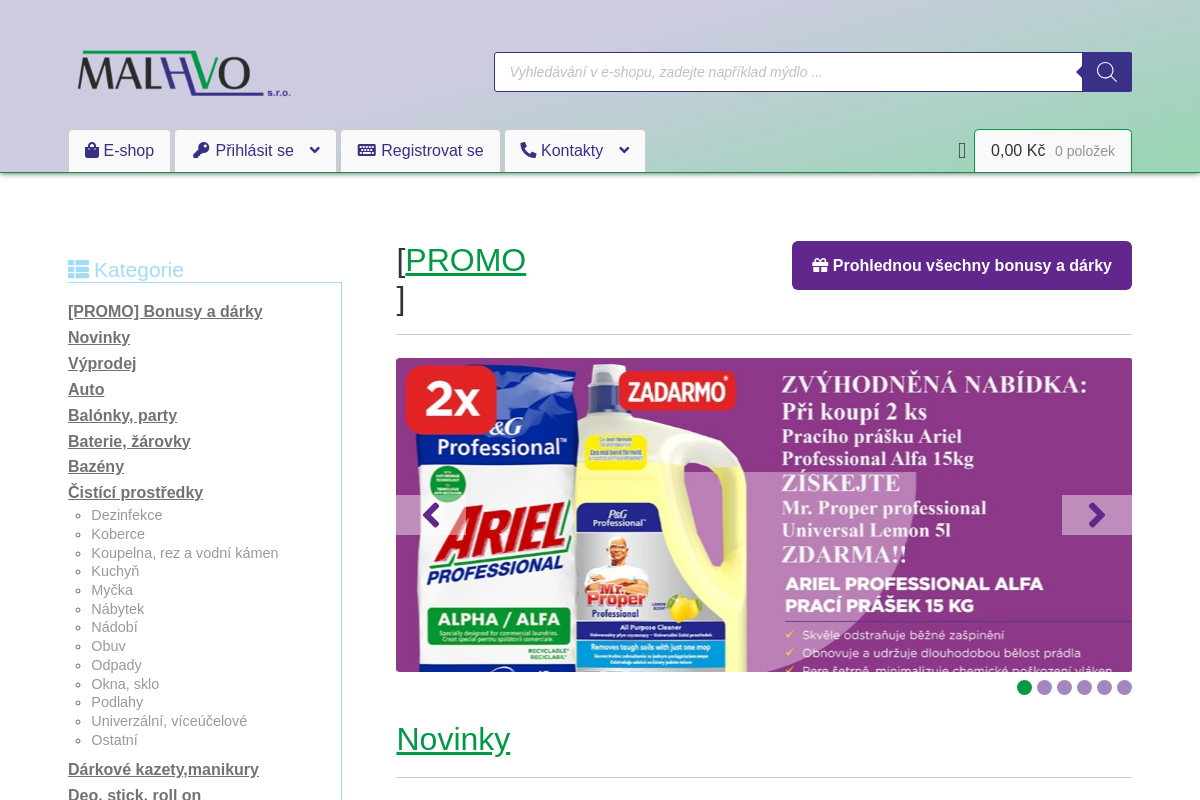The height and width of the screenshot is (800, 1200).
Task: Click Prohlednou všechny bonusy a dárky button
Action: click(962, 265)
